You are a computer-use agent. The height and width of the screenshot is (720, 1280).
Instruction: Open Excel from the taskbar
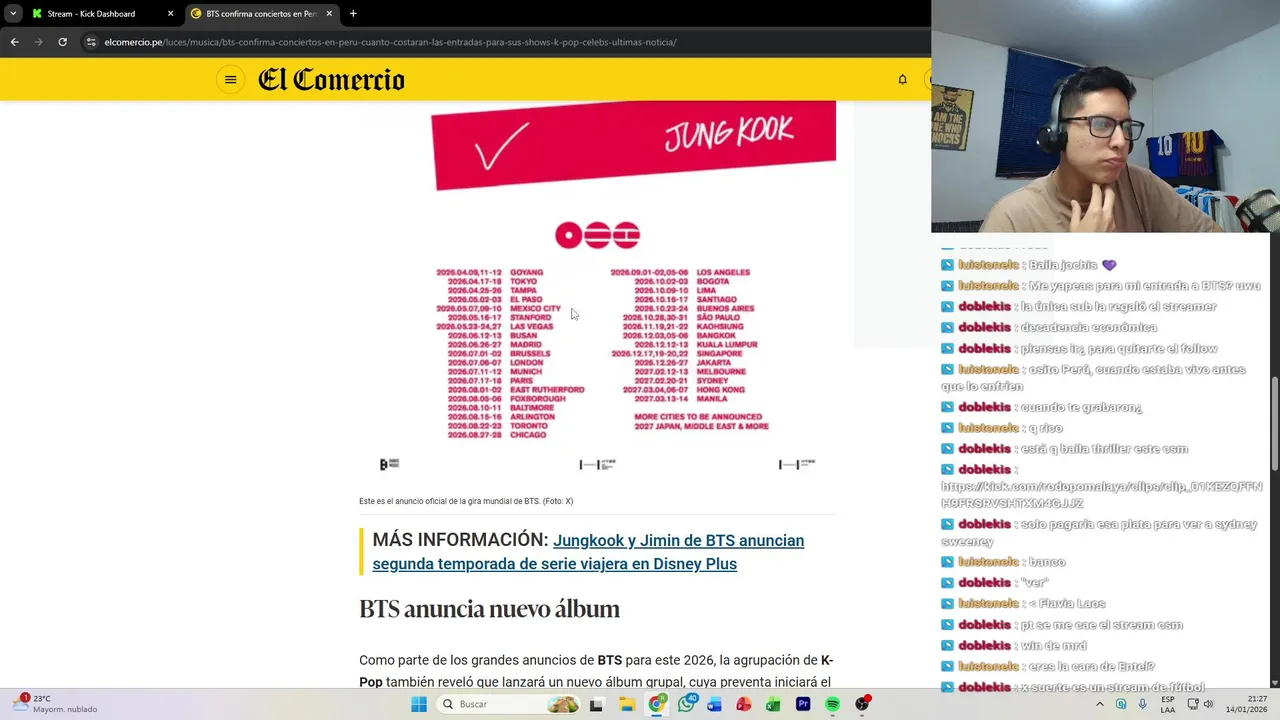click(x=773, y=704)
